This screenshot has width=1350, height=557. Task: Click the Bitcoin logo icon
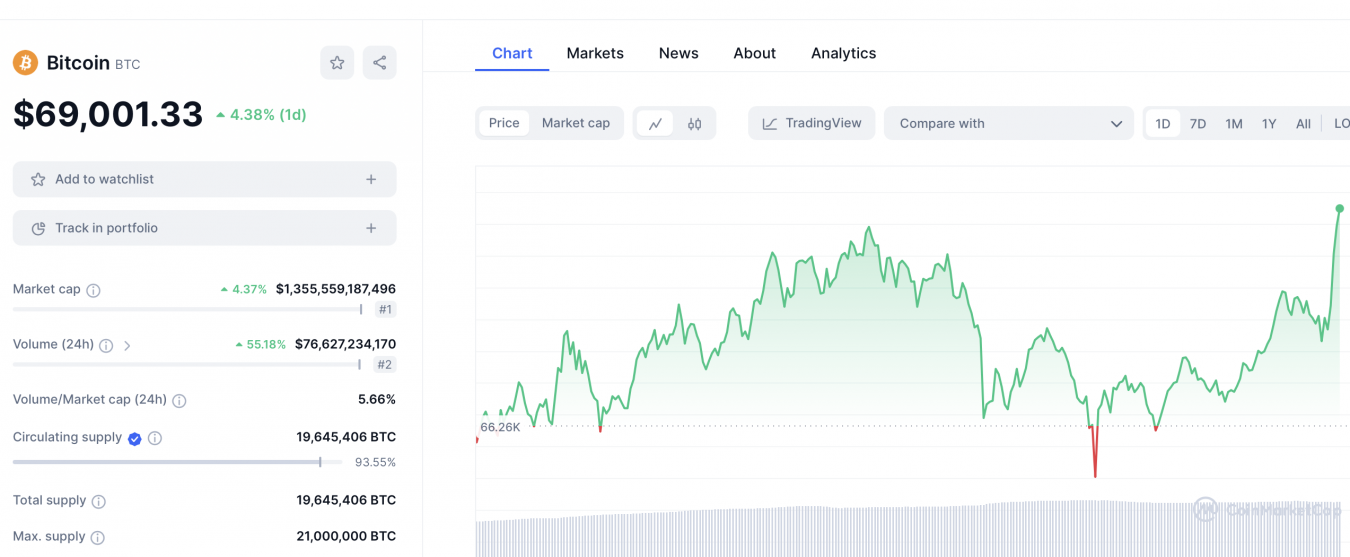(25, 63)
